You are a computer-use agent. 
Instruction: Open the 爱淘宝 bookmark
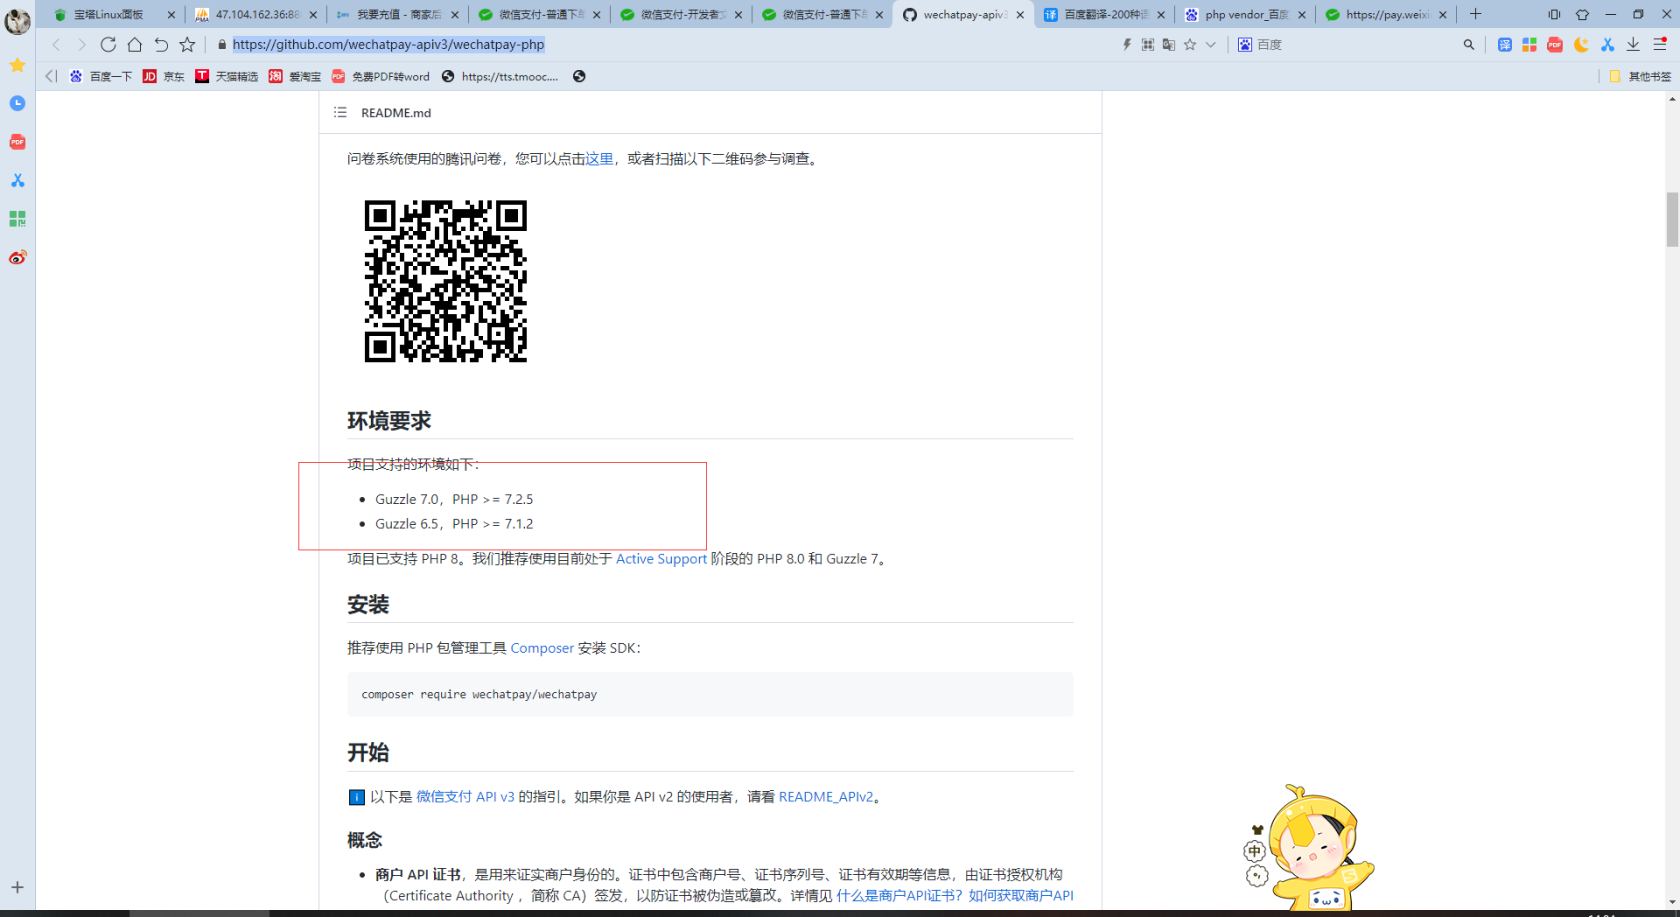(295, 76)
